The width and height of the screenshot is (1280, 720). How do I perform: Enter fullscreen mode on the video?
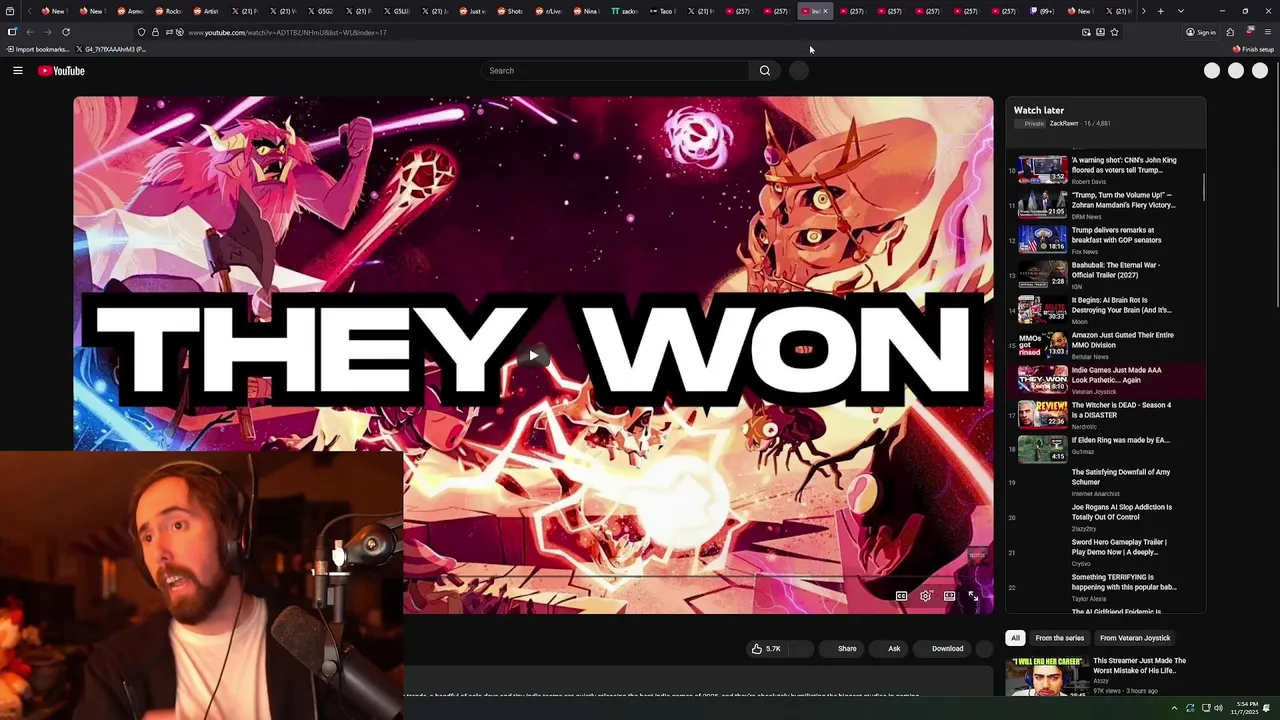tap(973, 596)
